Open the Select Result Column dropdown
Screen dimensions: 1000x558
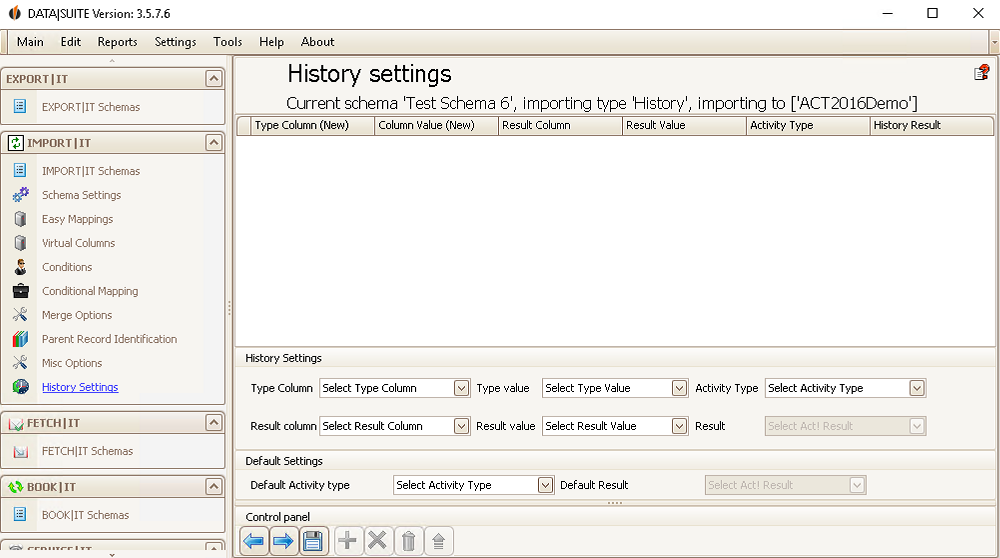[x=461, y=426]
